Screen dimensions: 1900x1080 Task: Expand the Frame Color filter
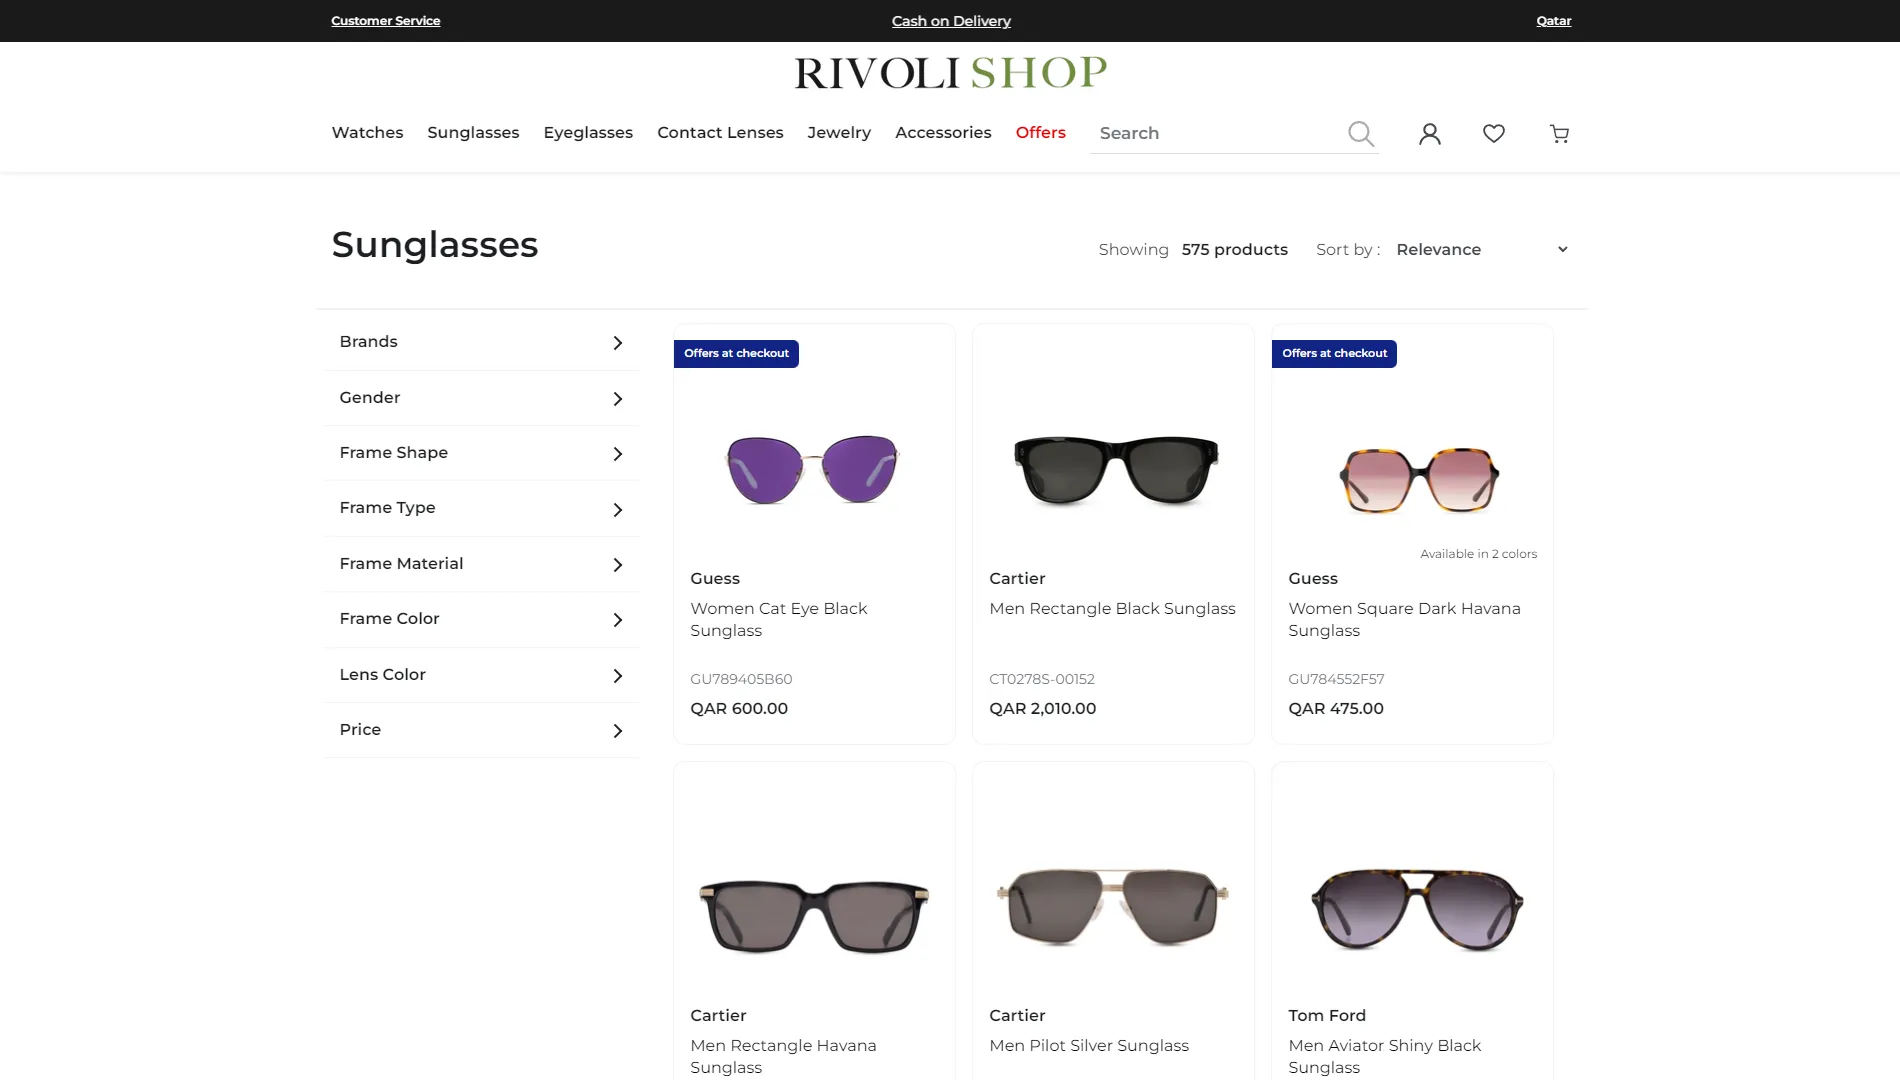point(482,619)
